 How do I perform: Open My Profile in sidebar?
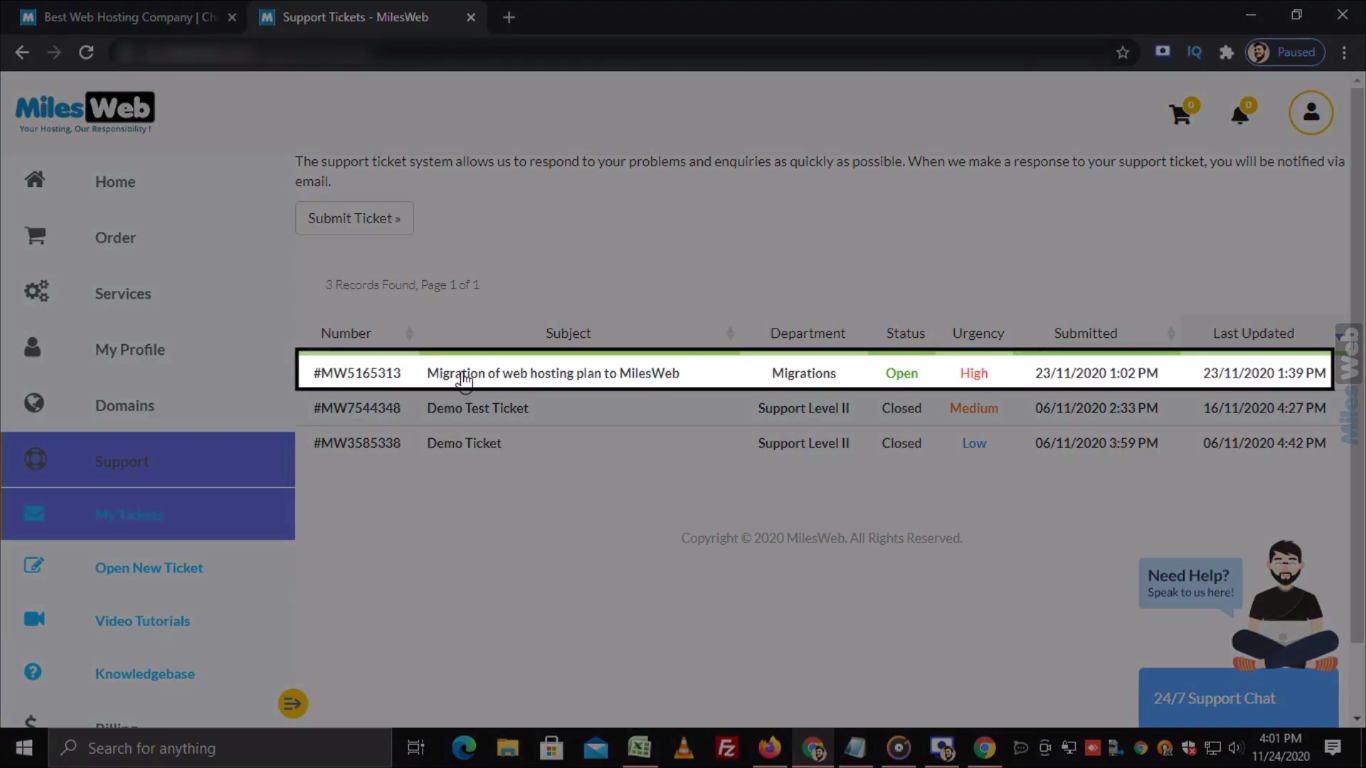pyautogui.click(x=130, y=350)
